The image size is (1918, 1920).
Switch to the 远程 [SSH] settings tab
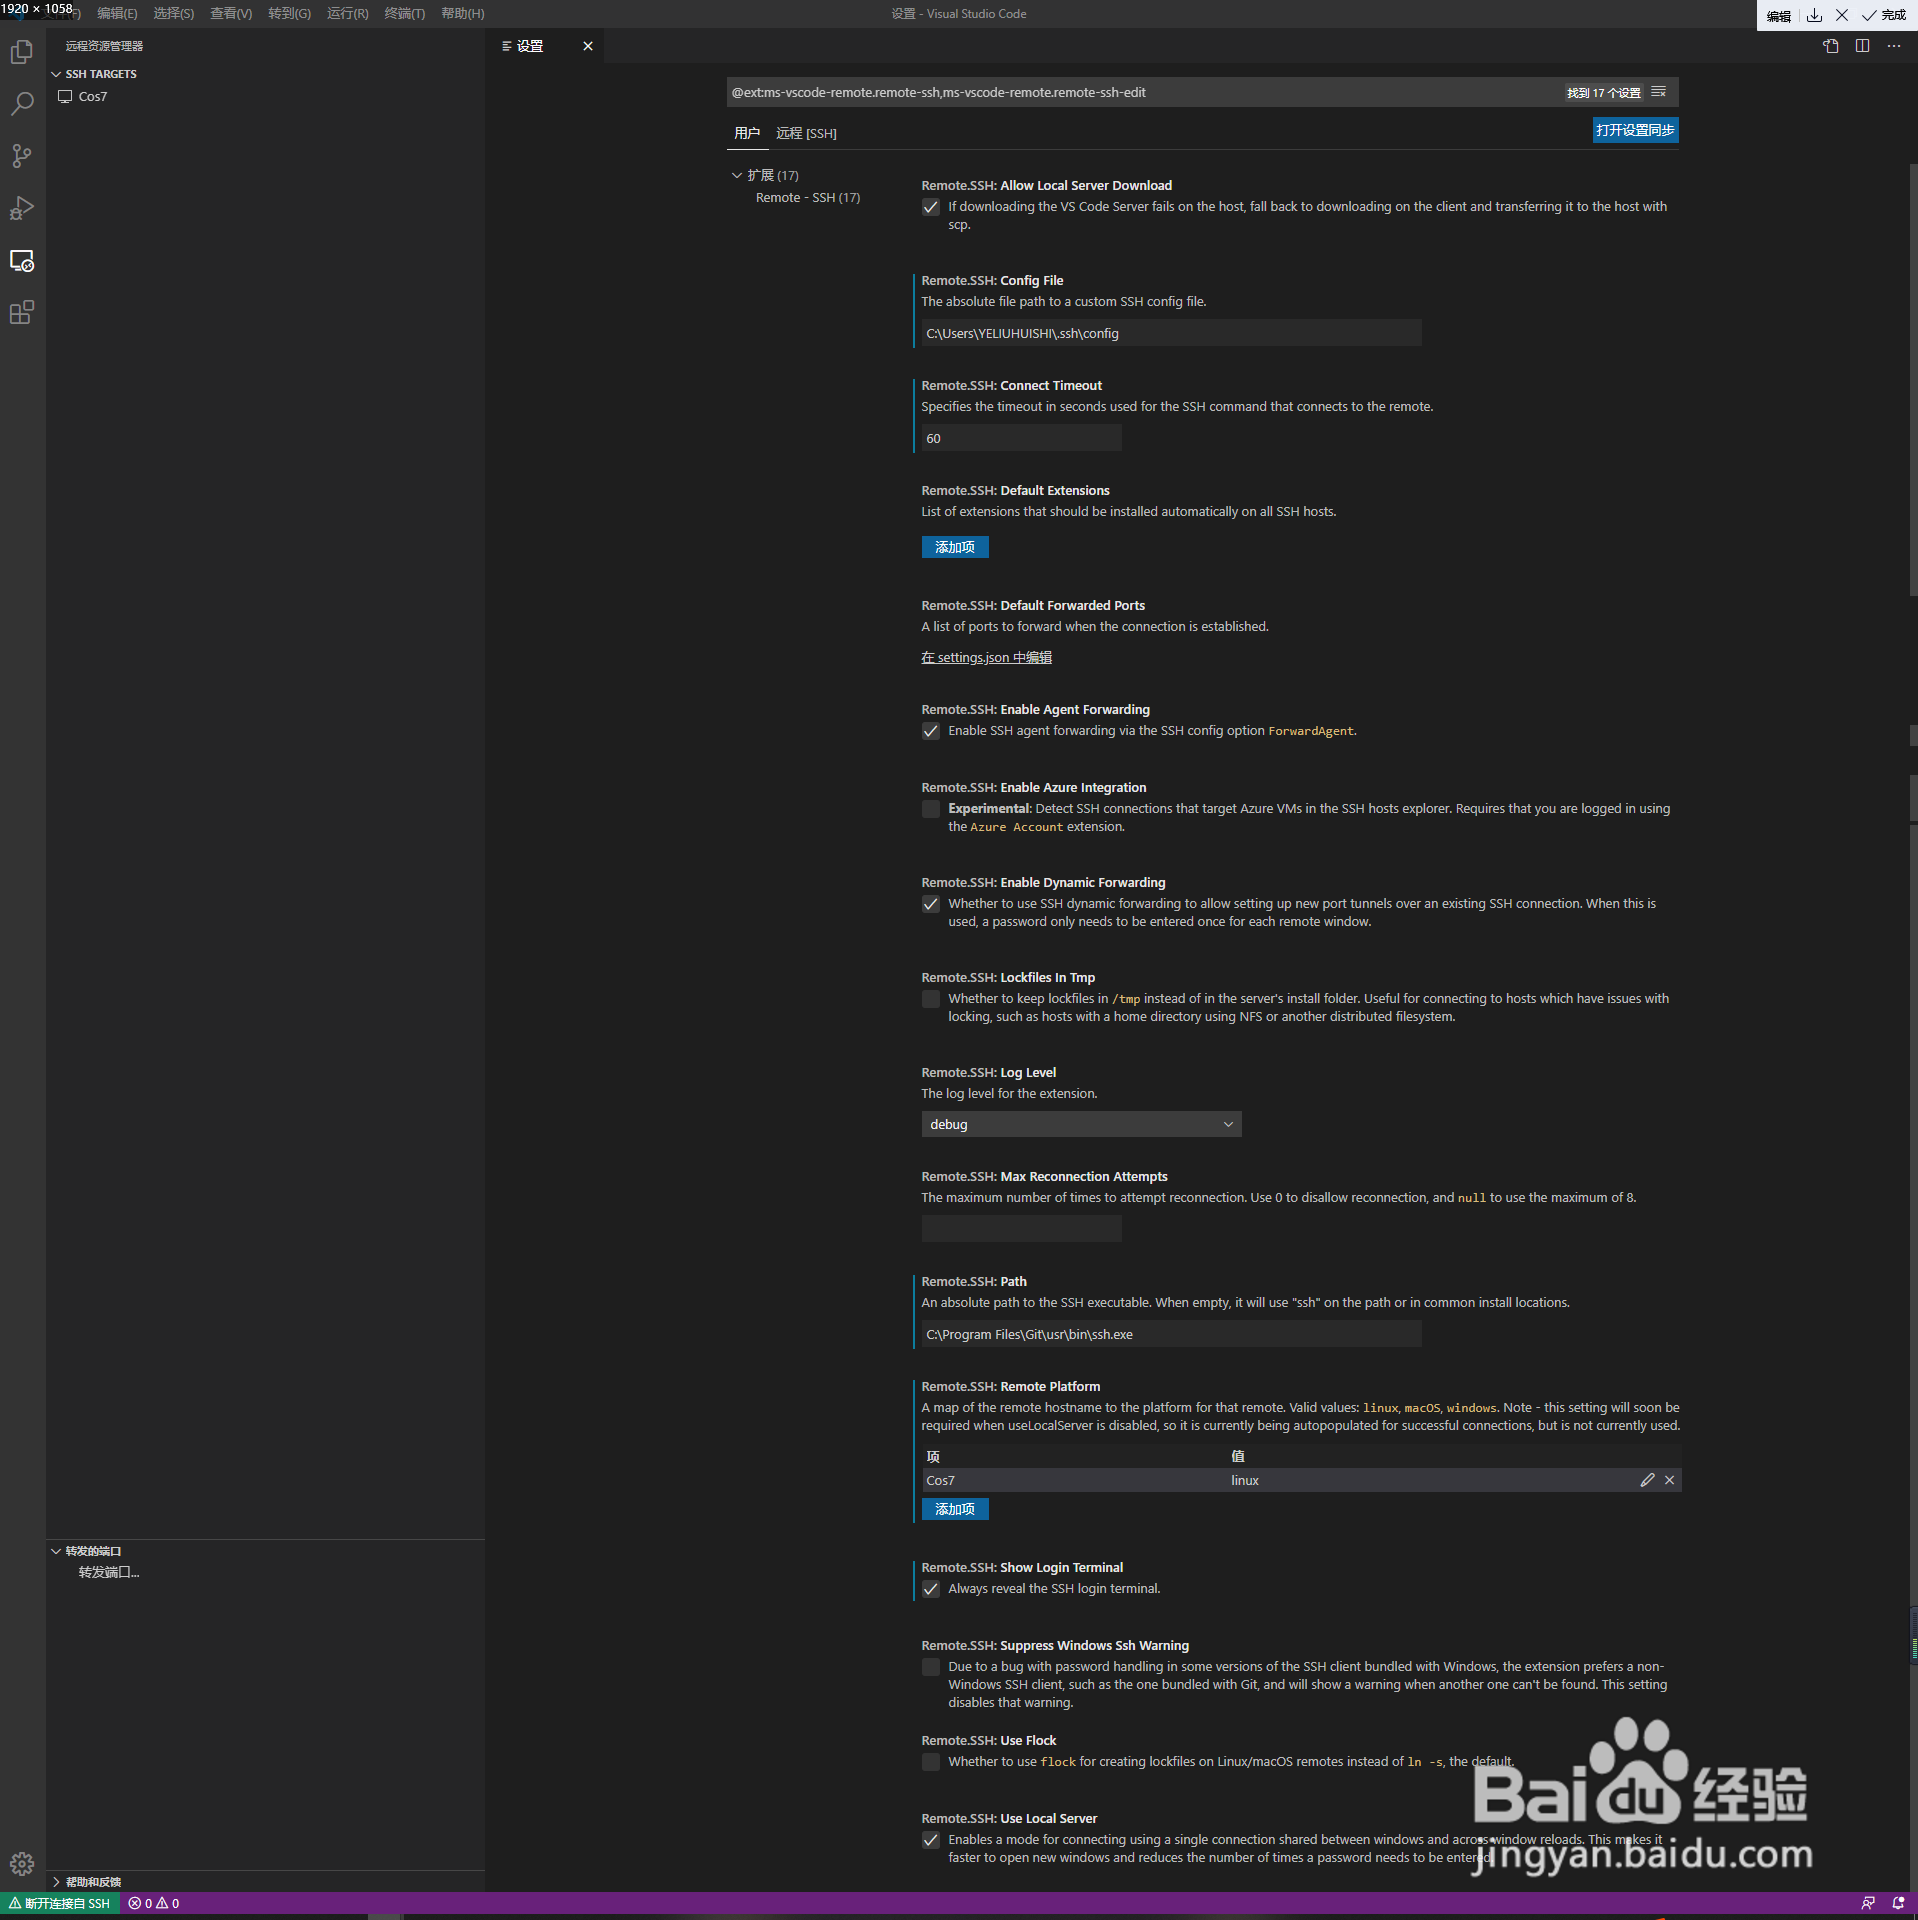[806, 133]
